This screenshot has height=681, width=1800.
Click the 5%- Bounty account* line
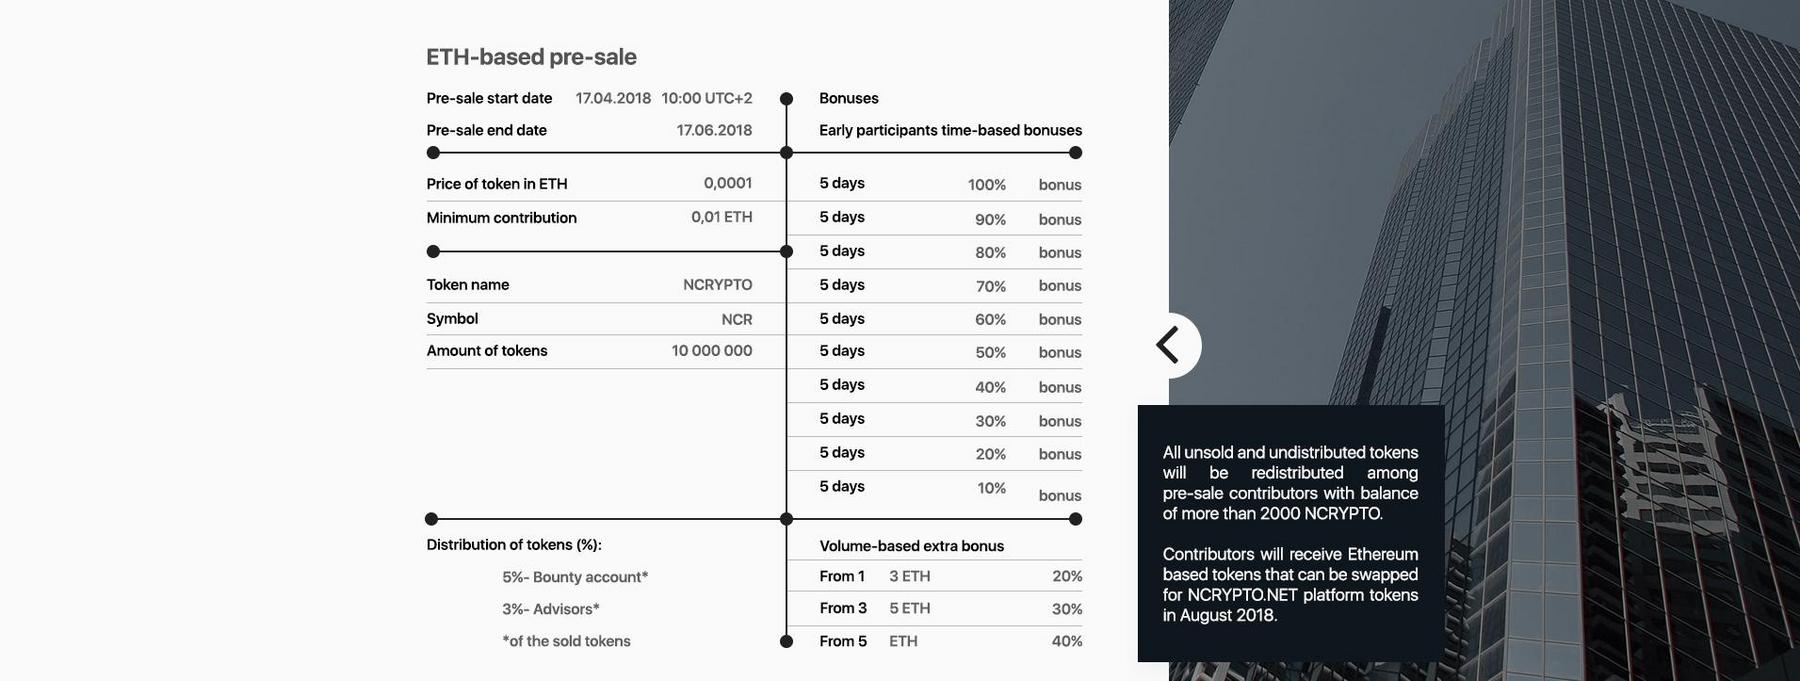pyautogui.click(x=575, y=577)
